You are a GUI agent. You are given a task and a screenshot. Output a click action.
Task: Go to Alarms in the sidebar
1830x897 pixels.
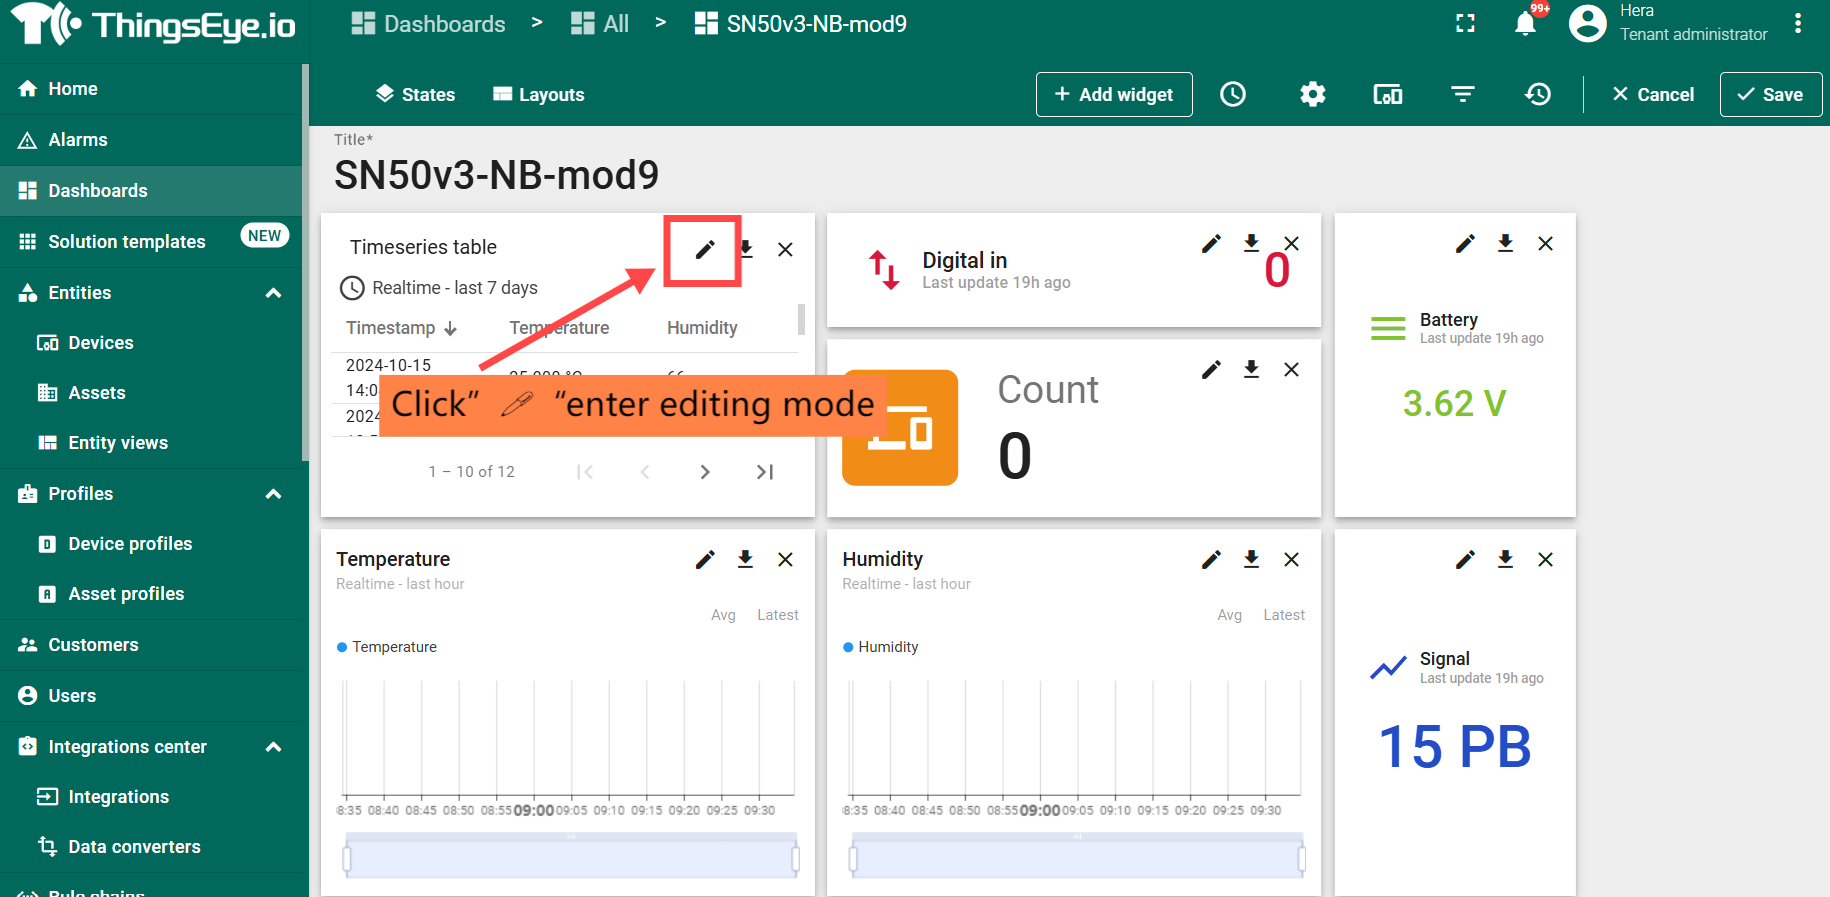pyautogui.click(x=77, y=140)
